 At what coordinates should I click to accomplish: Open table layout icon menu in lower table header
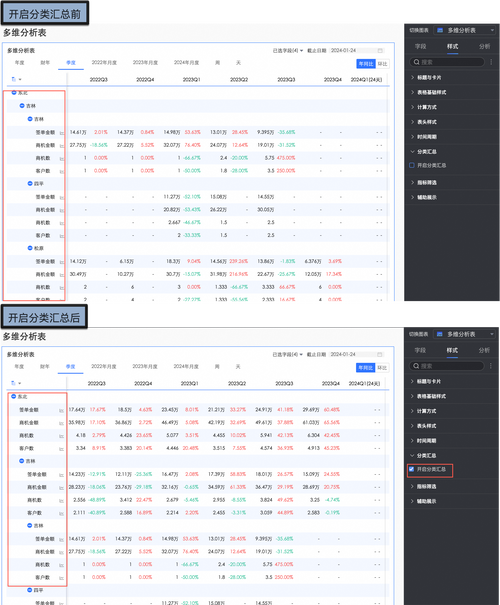(x=15, y=383)
